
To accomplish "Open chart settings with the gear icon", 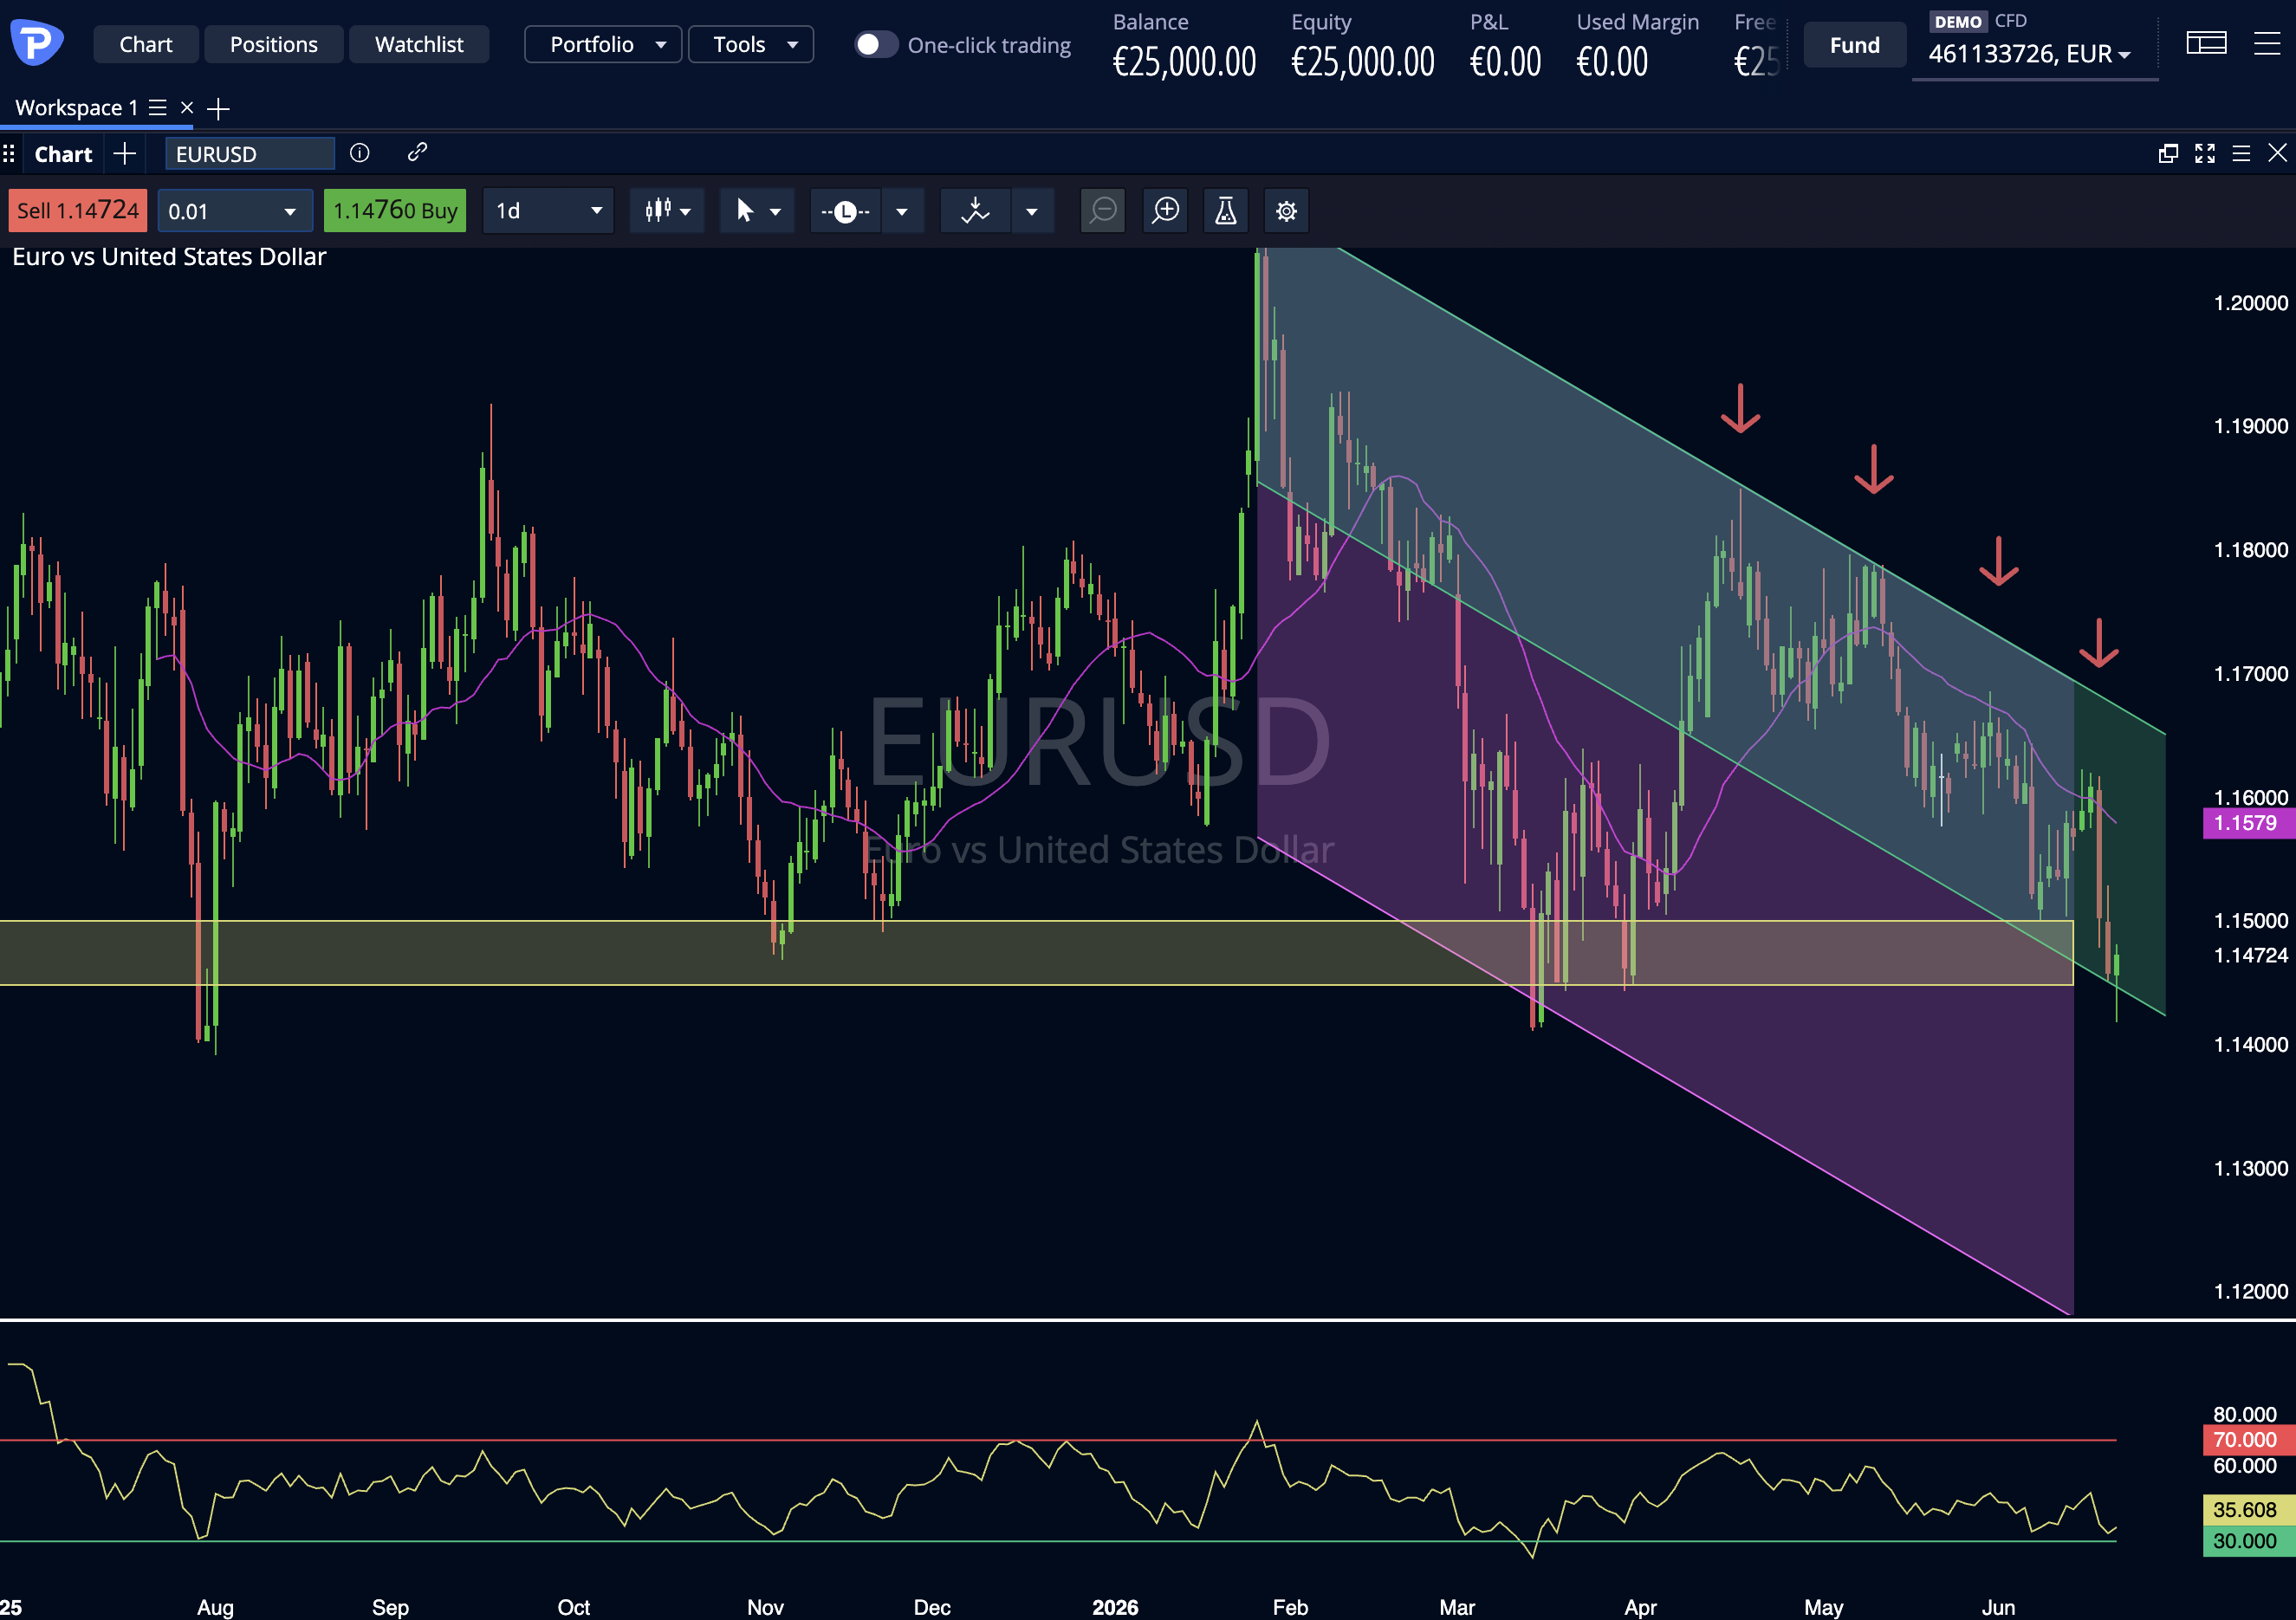I will 1286,211.
